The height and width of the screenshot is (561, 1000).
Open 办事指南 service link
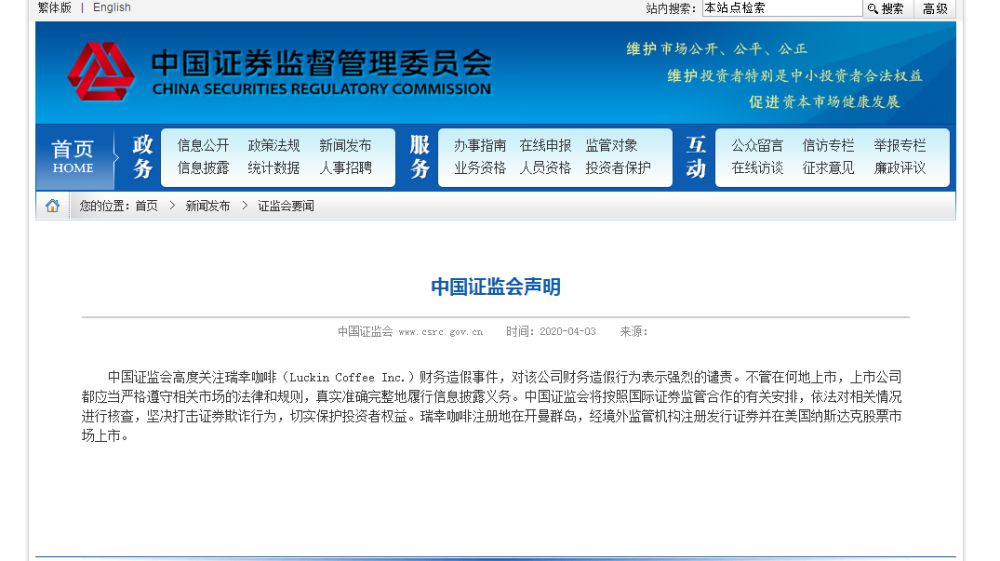pyautogui.click(x=480, y=145)
